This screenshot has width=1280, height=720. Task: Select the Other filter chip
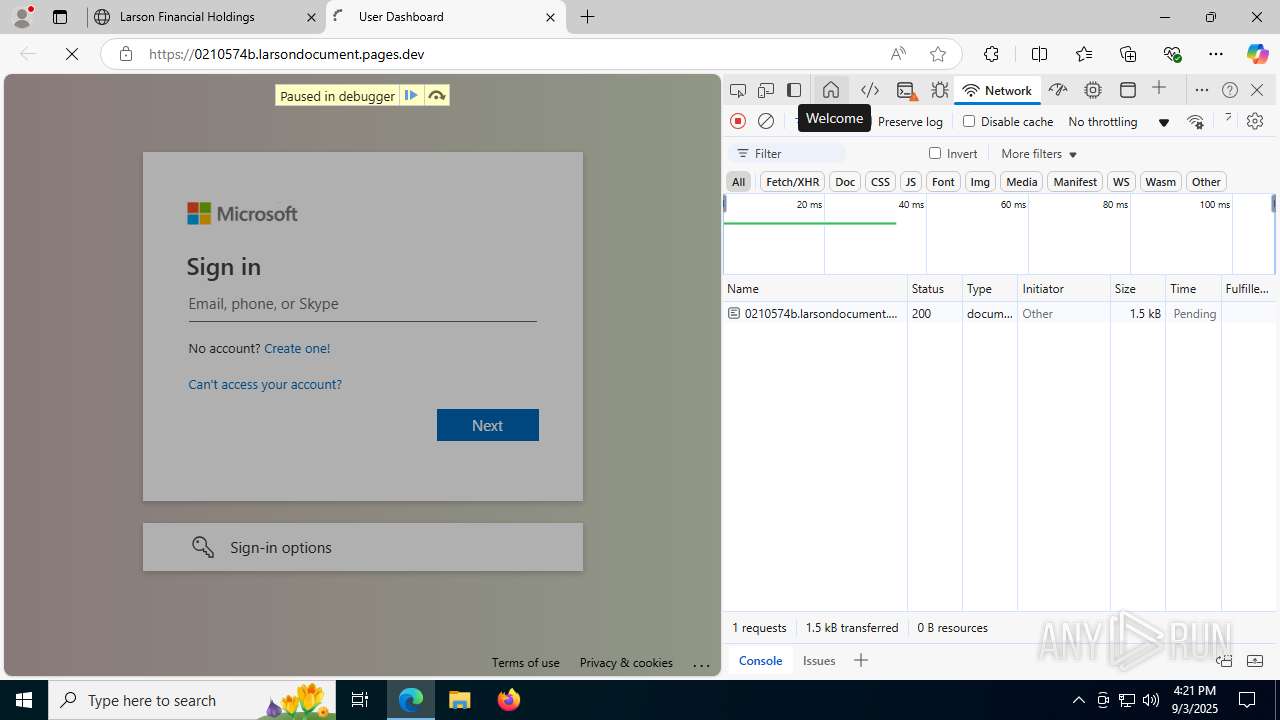point(1206,182)
